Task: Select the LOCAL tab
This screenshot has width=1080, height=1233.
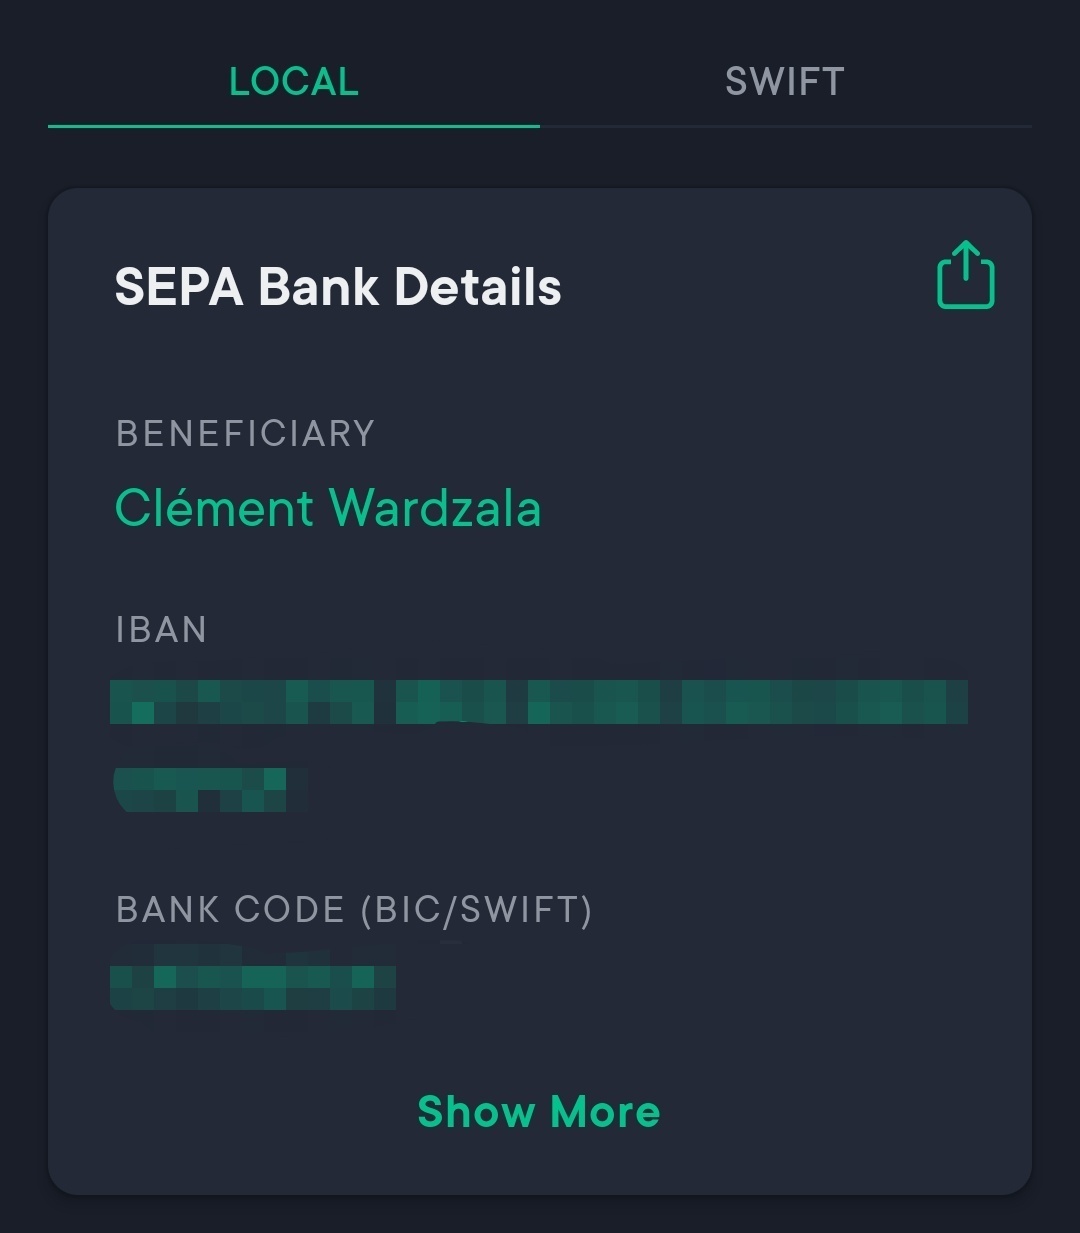Action: (x=294, y=82)
